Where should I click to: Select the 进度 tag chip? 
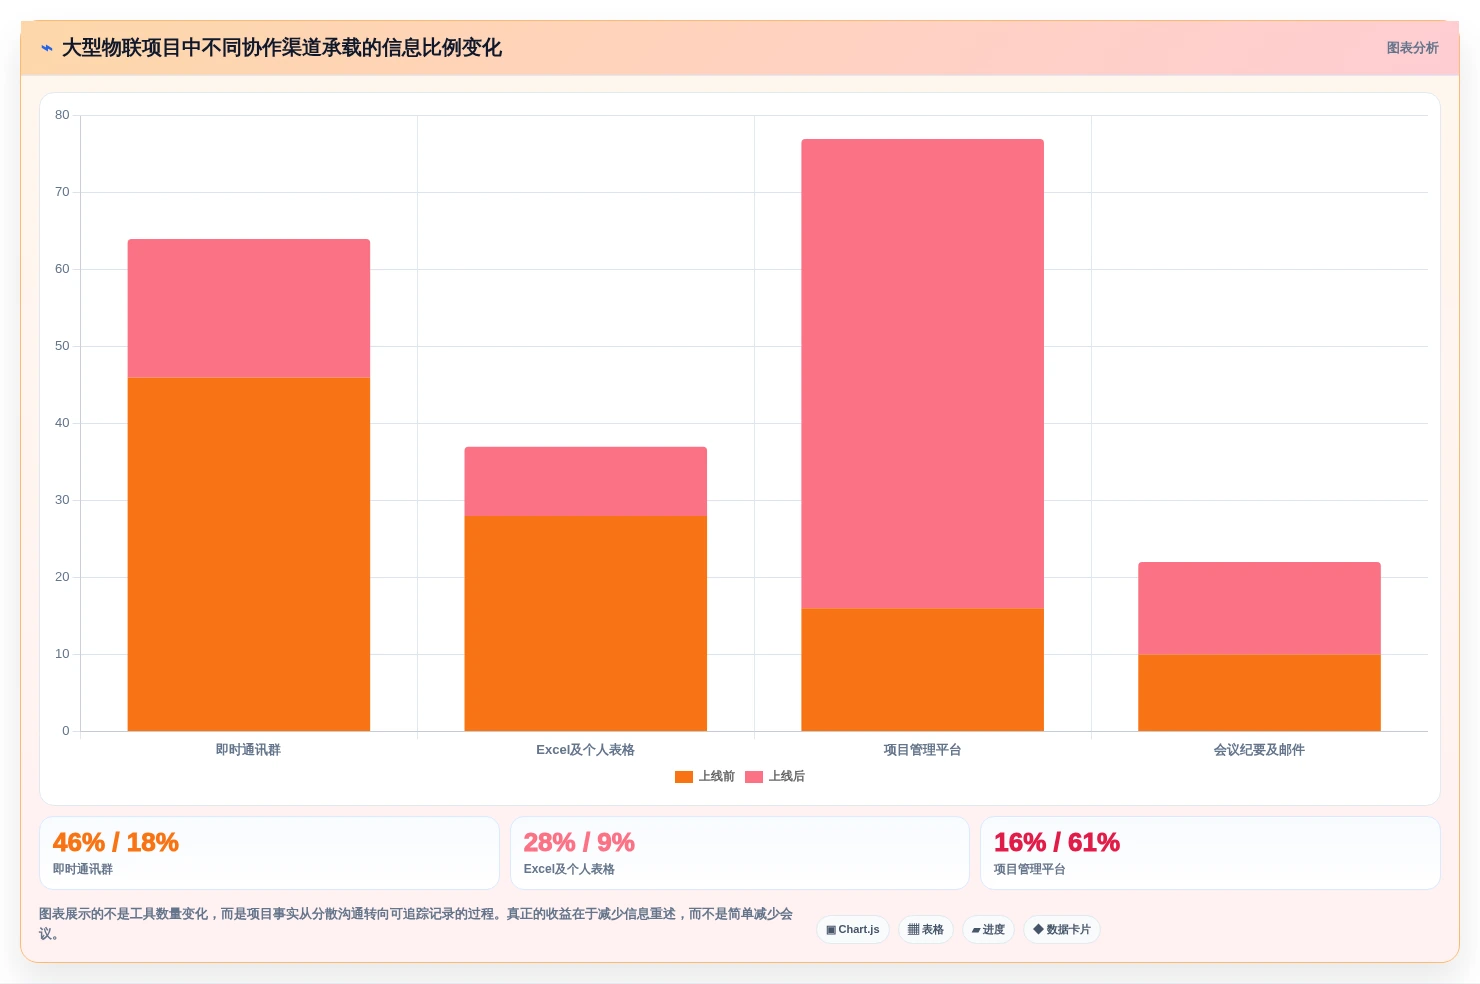(989, 929)
